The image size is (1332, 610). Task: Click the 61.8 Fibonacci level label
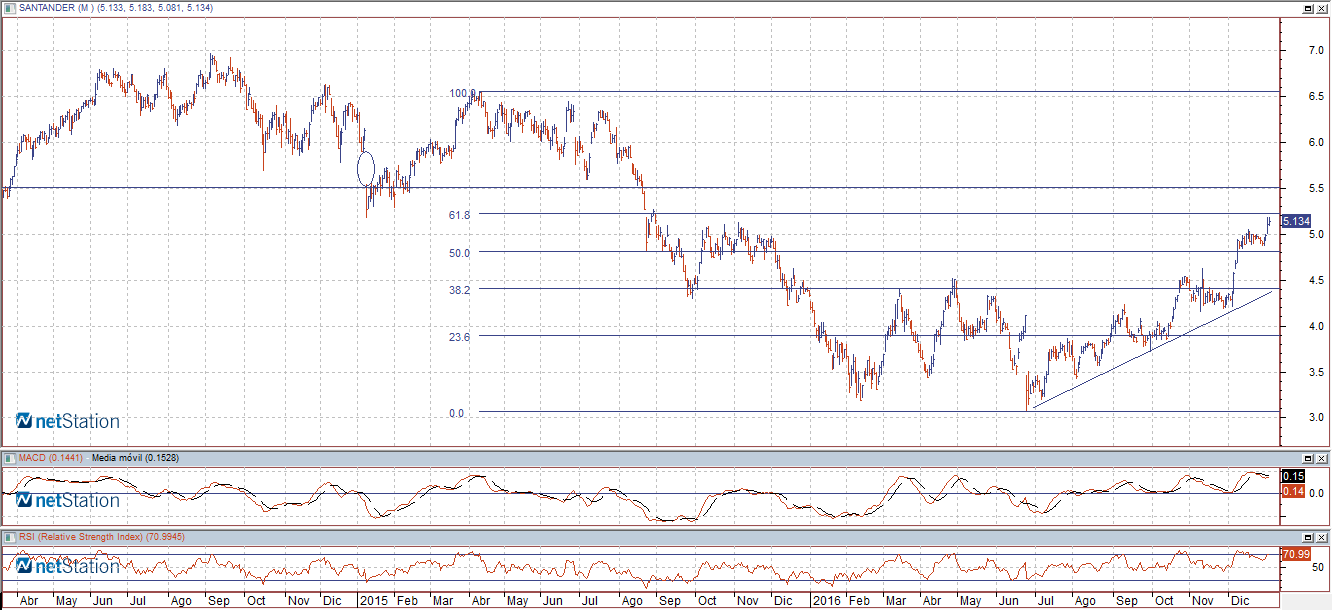click(459, 214)
